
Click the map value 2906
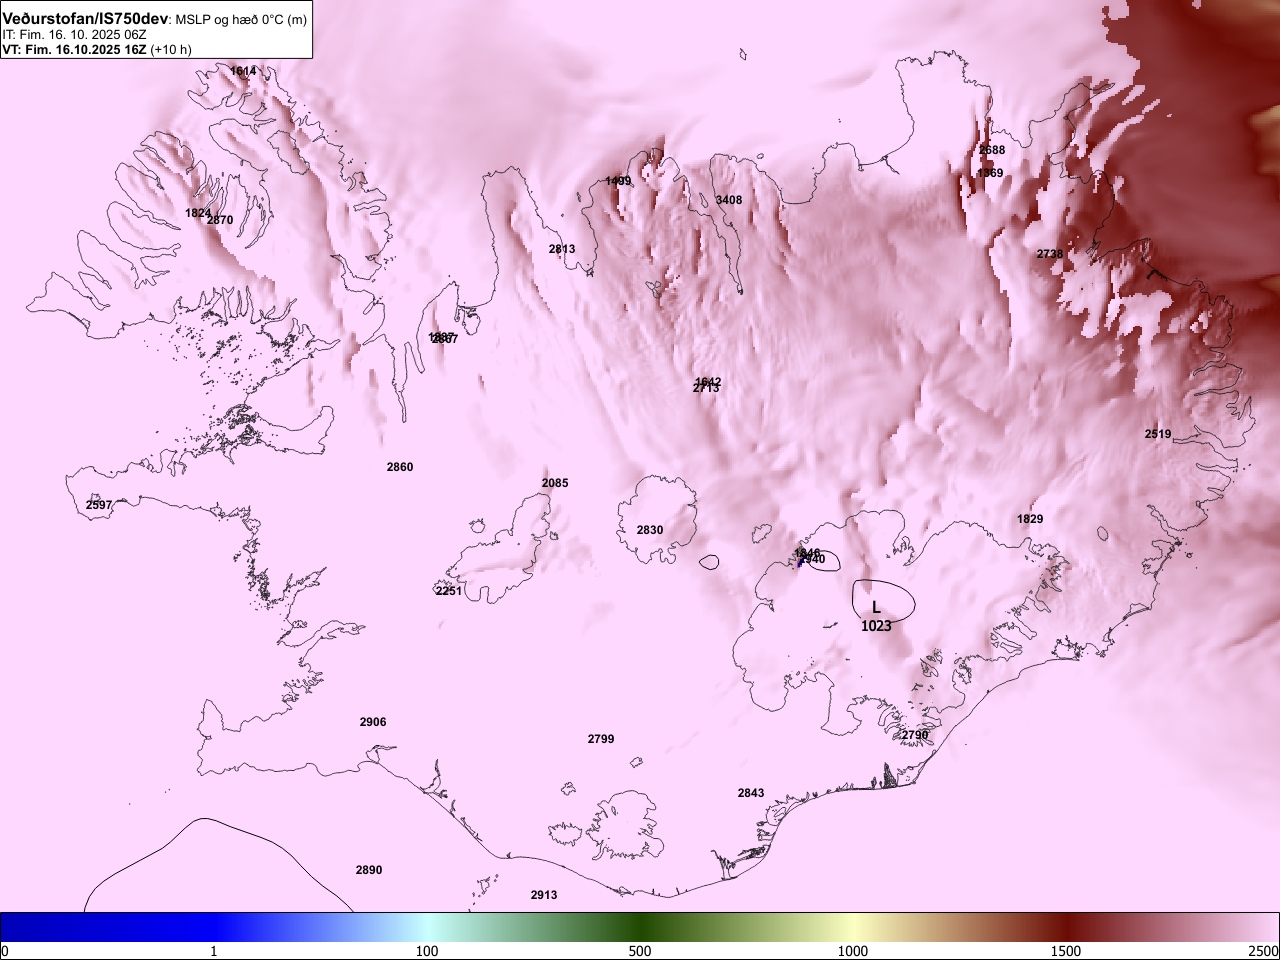(x=373, y=722)
